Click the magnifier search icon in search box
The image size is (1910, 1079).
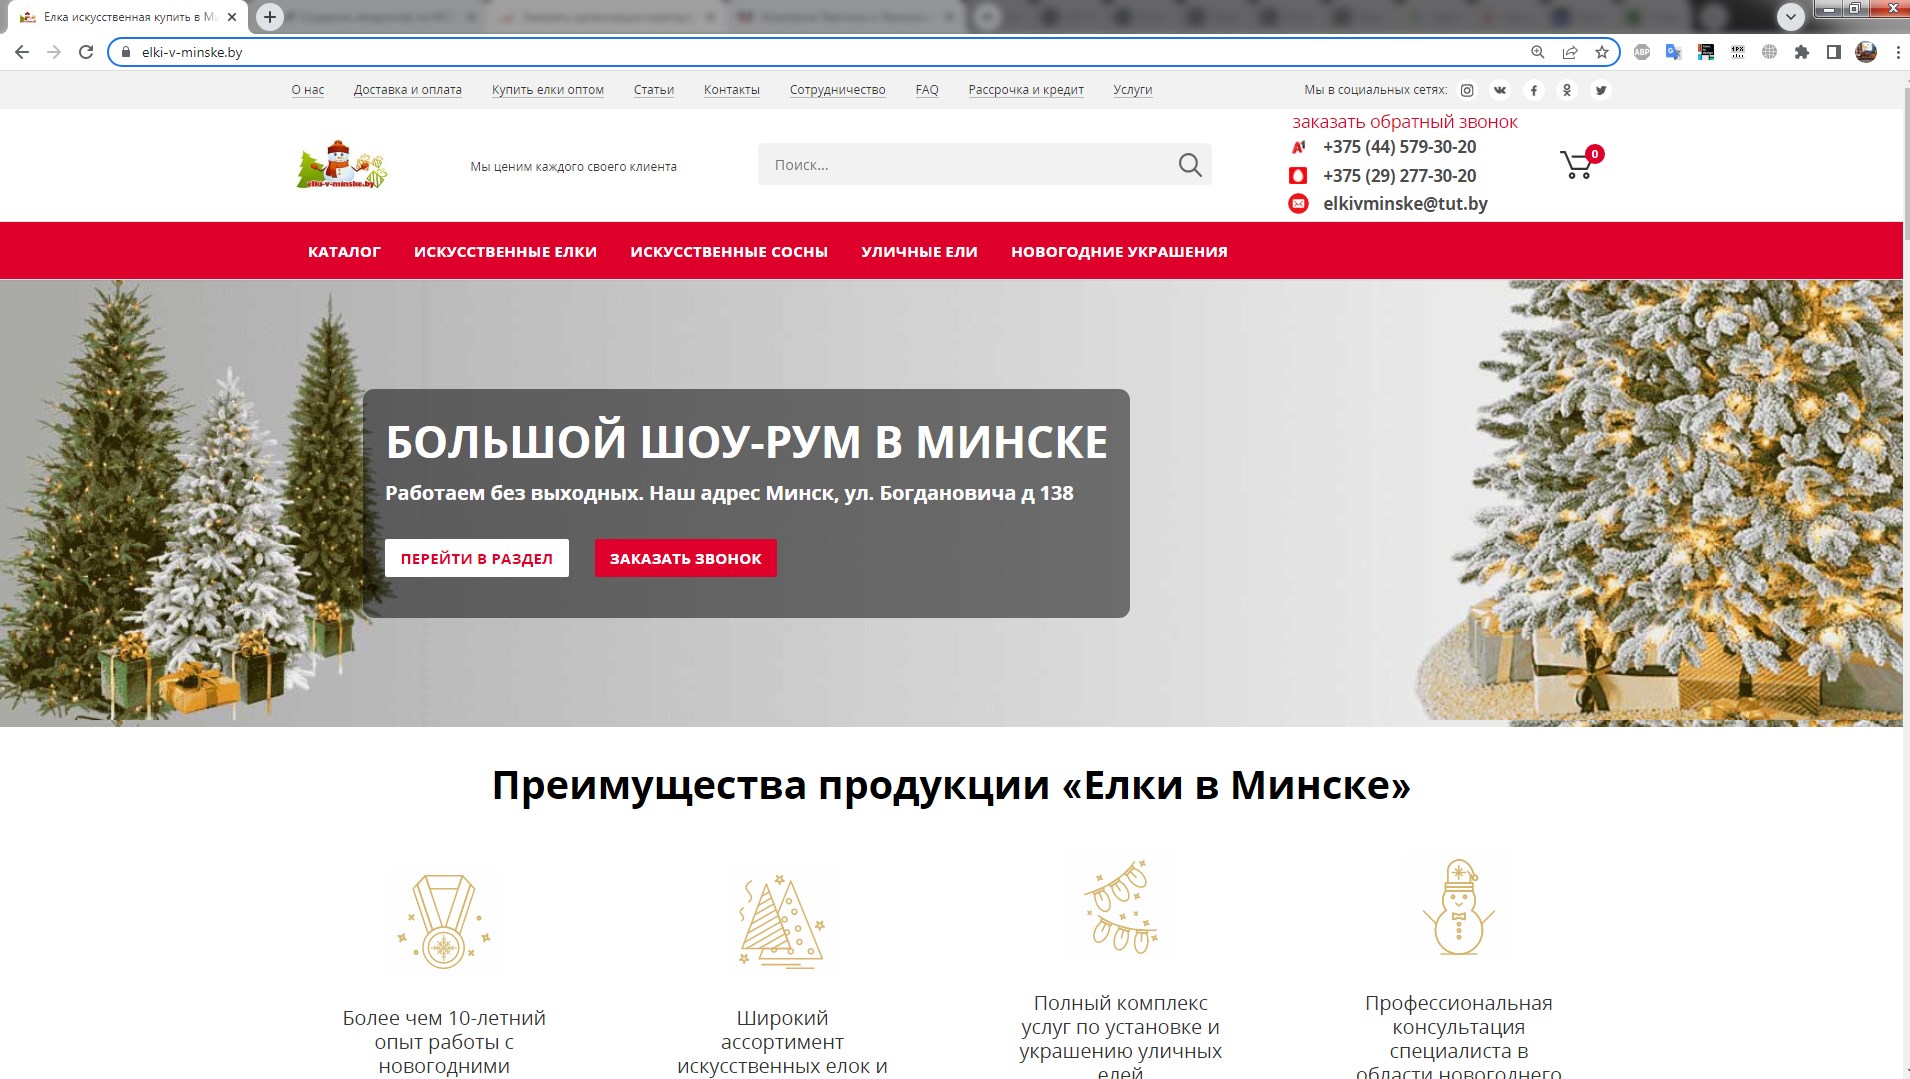point(1189,165)
